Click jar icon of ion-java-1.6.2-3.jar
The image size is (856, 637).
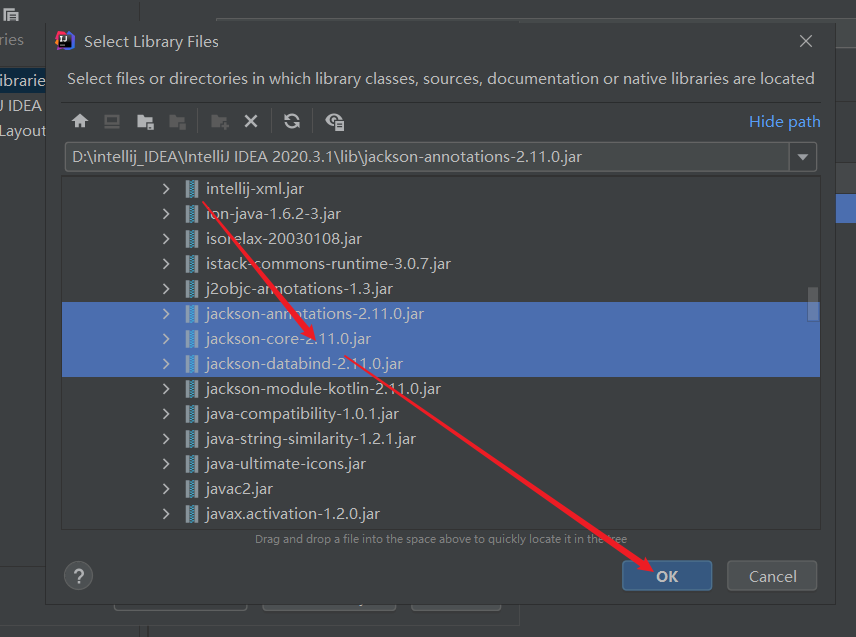pos(192,214)
